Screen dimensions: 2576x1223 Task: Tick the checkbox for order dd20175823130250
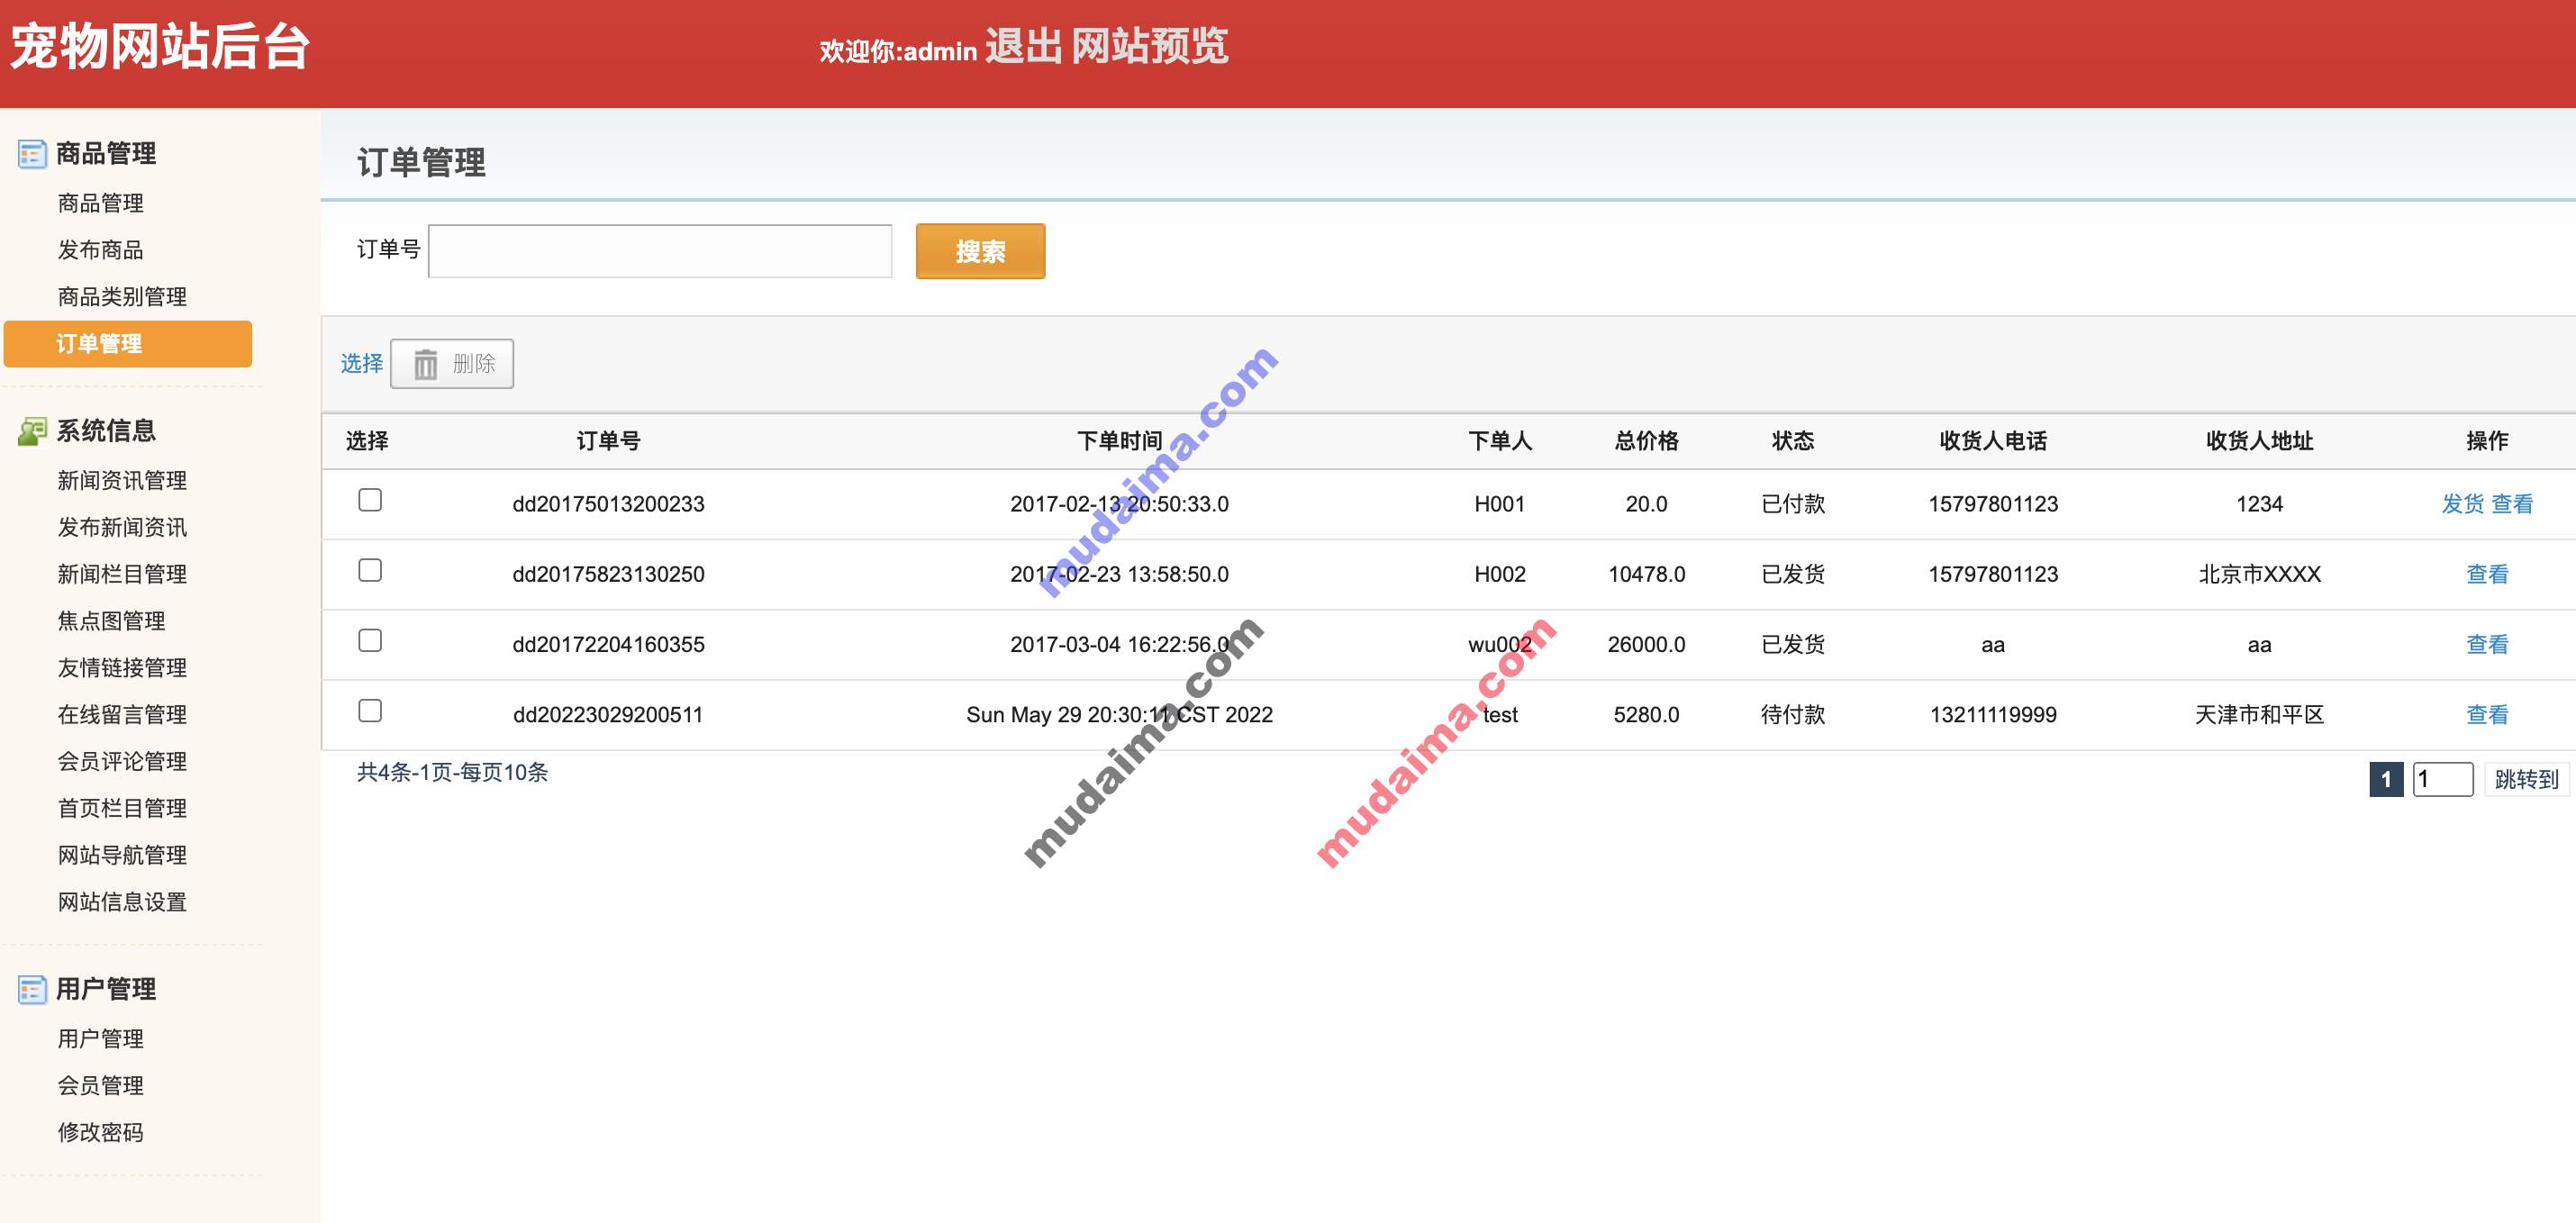[370, 570]
